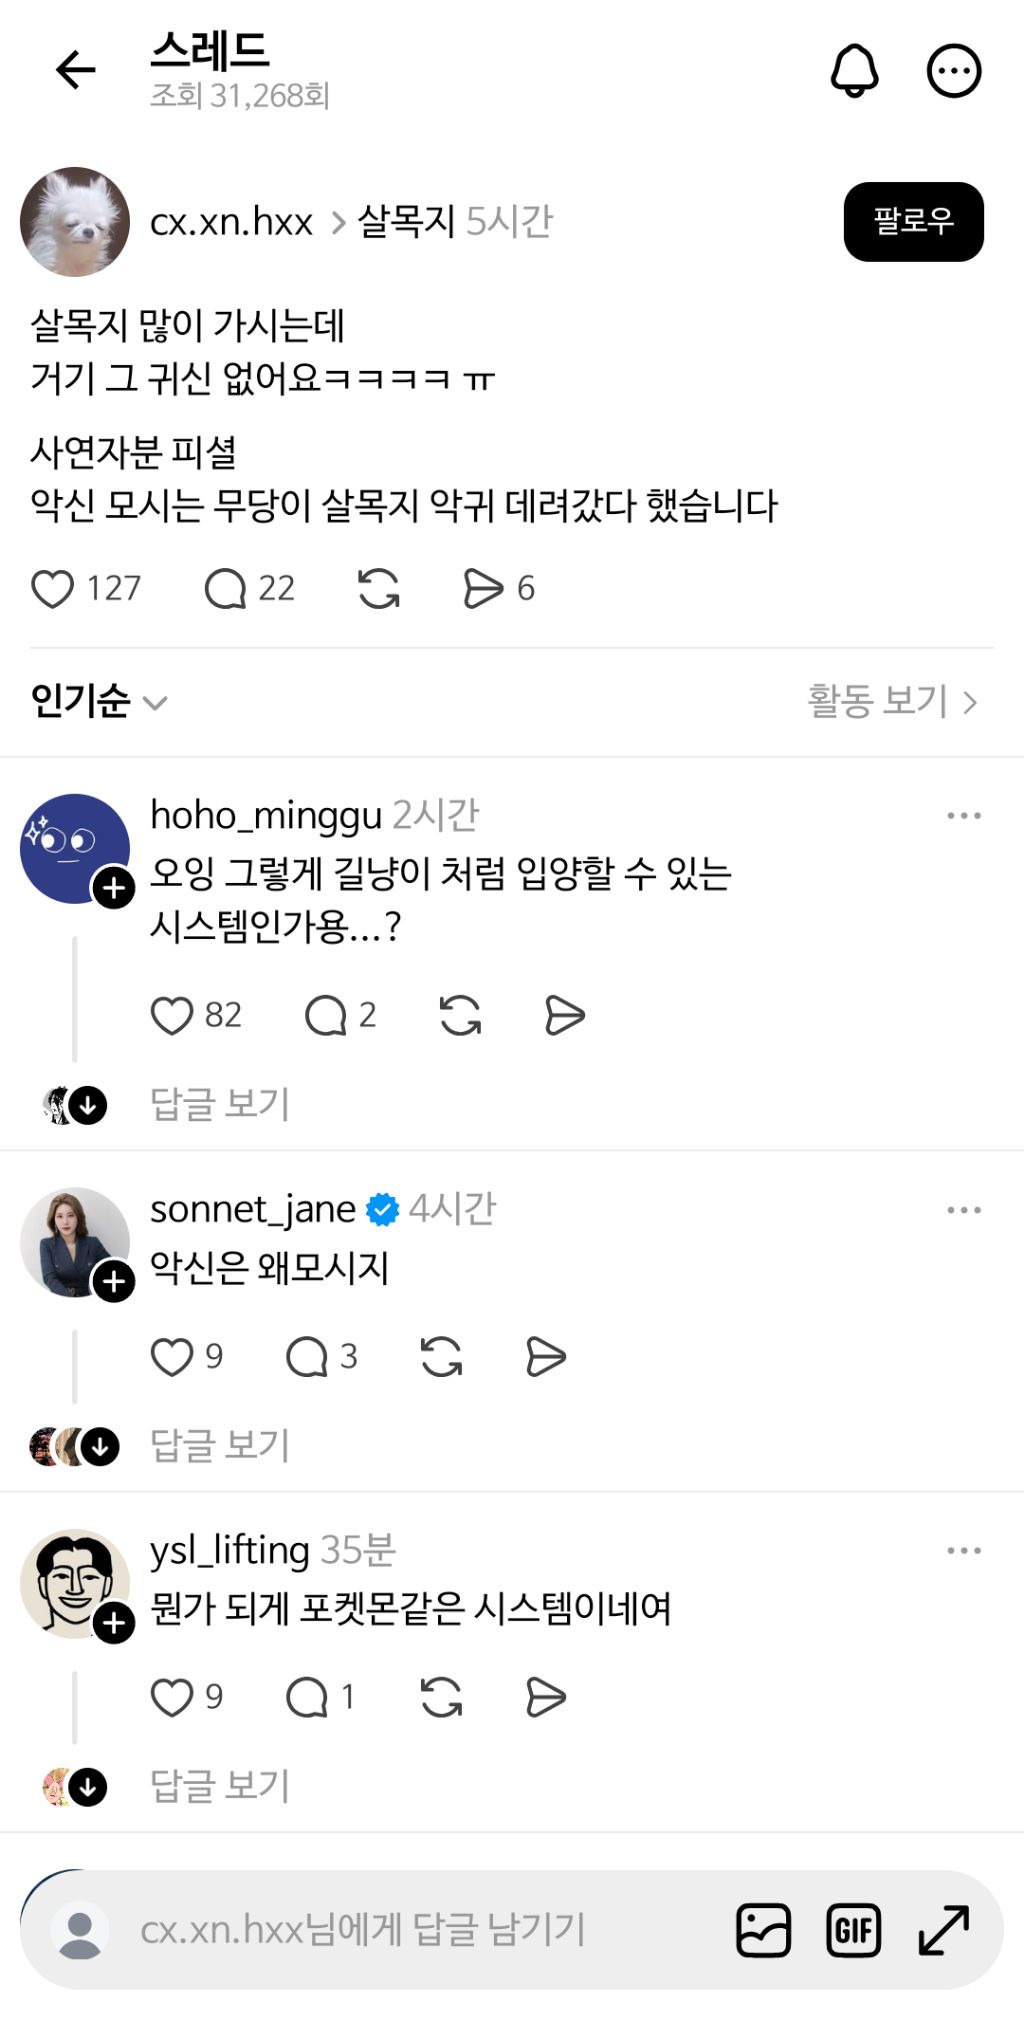
Task: Like sonnet_jane's reply
Action: pyautogui.click(x=172, y=1357)
